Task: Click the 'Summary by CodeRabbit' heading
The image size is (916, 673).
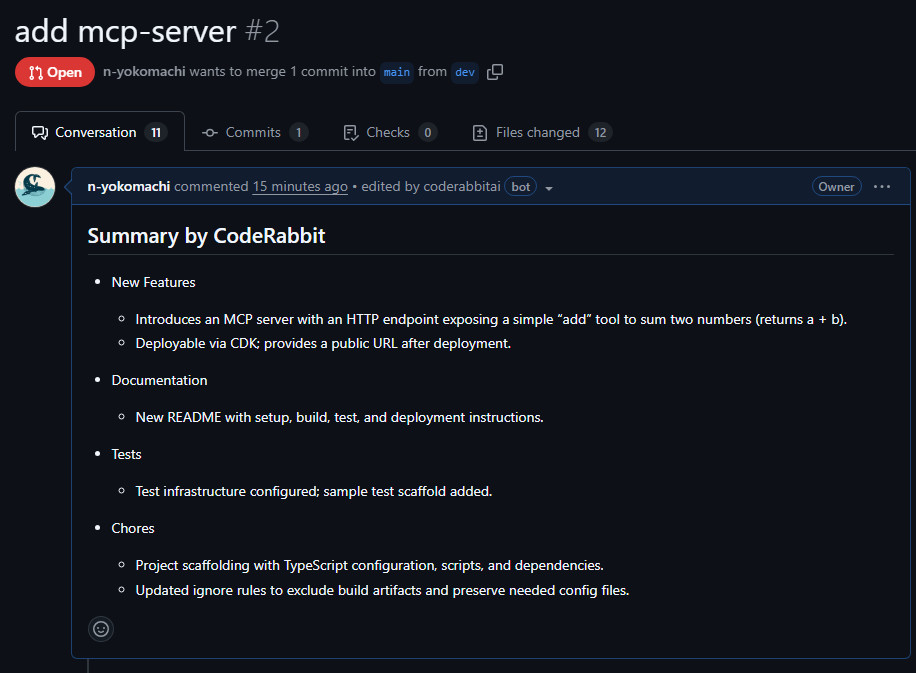Action: (x=206, y=235)
